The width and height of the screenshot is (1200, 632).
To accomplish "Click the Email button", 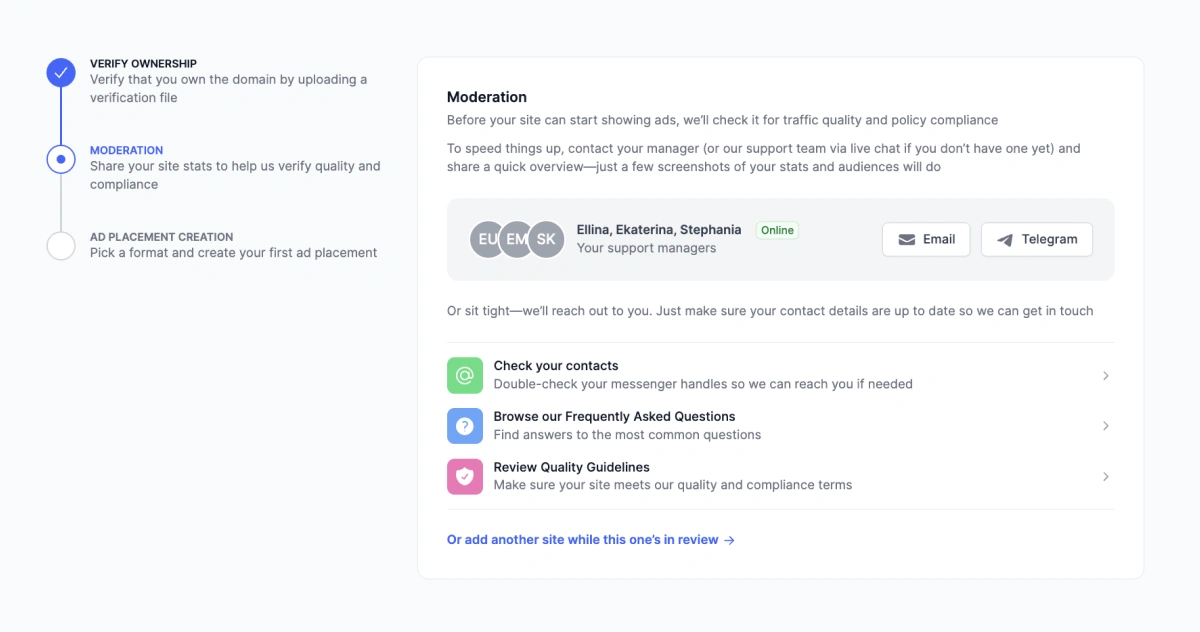I will tap(926, 239).
